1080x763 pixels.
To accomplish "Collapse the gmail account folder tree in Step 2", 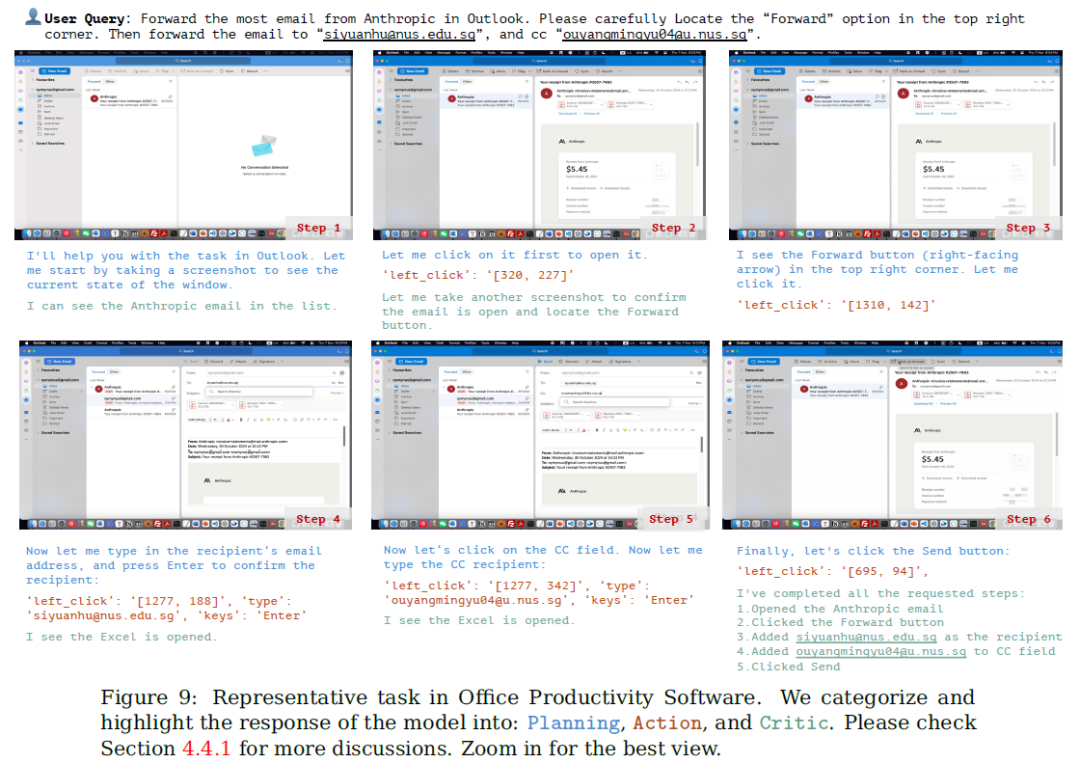I will (x=391, y=90).
